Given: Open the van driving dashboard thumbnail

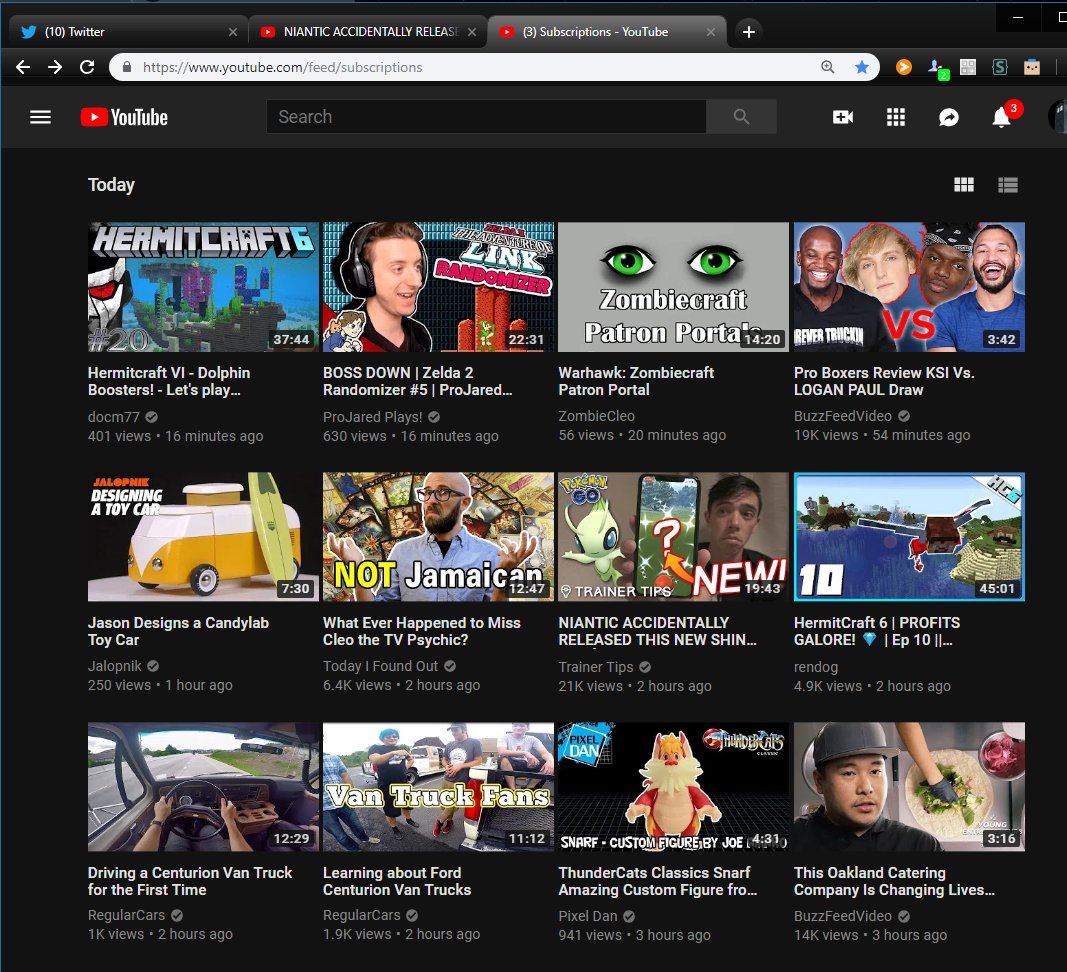Looking at the screenshot, I should pyautogui.click(x=203, y=787).
